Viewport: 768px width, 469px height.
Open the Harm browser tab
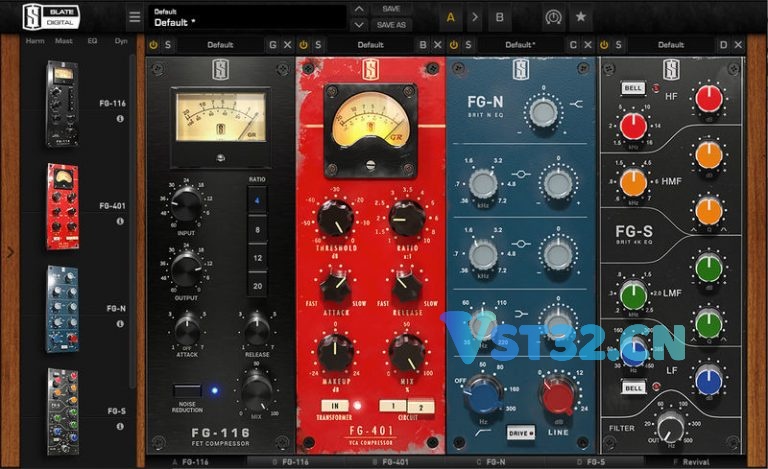pyautogui.click(x=35, y=41)
